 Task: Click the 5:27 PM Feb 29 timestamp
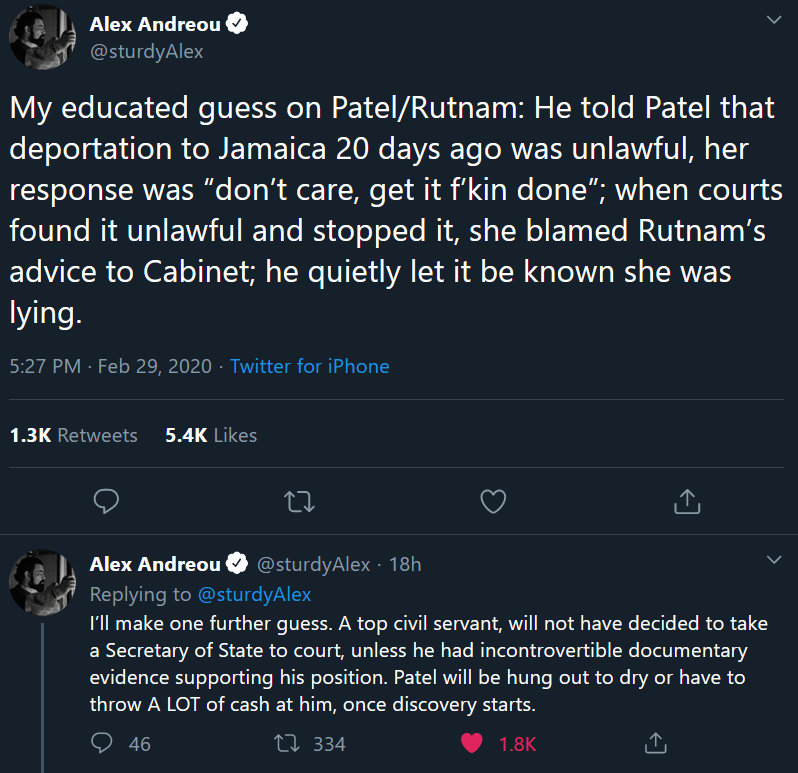tap(110, 366)
